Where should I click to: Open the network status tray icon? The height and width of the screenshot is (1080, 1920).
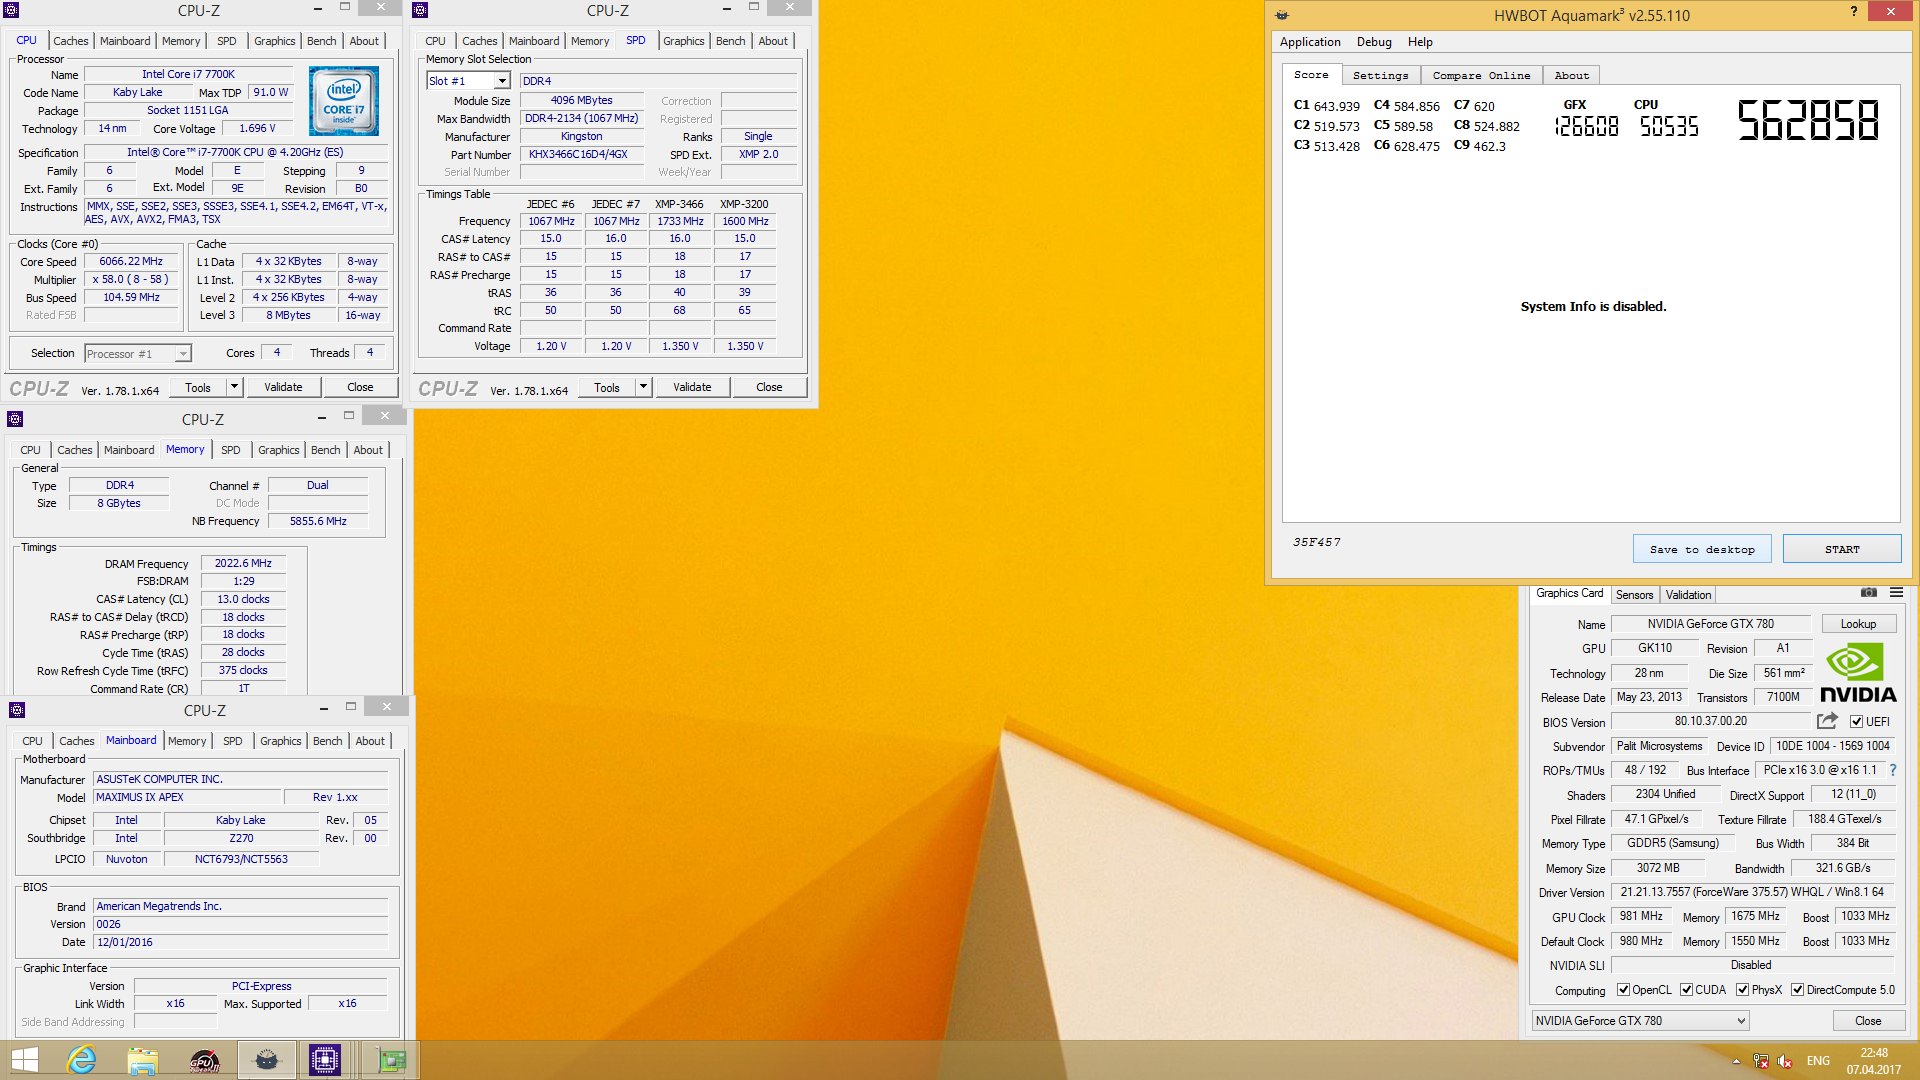pos(1761,1061)
